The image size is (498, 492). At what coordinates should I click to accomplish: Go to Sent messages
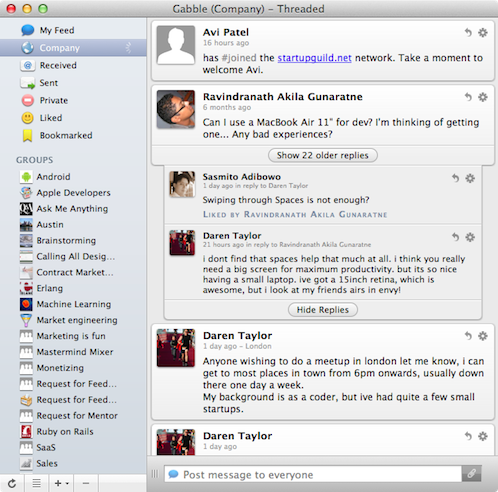pyautogui.click(x=73, y=83)
